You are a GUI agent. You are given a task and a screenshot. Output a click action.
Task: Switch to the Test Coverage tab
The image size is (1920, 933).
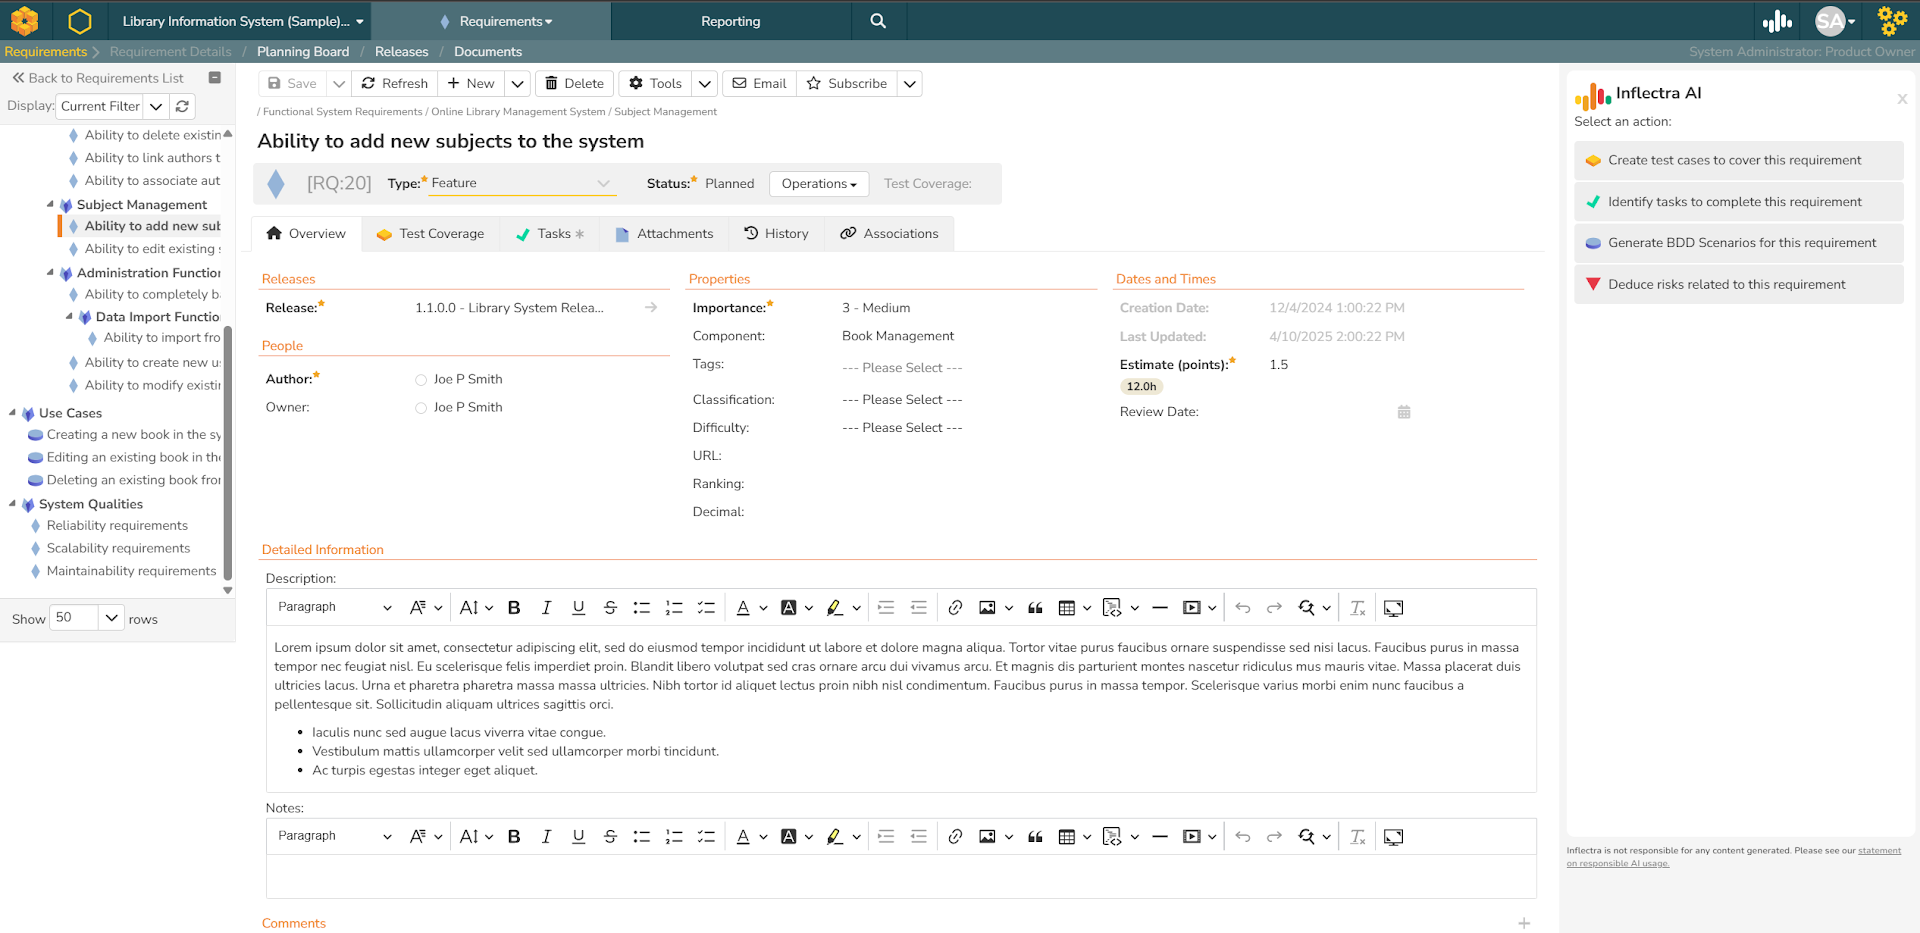click(x=430, y=234)
